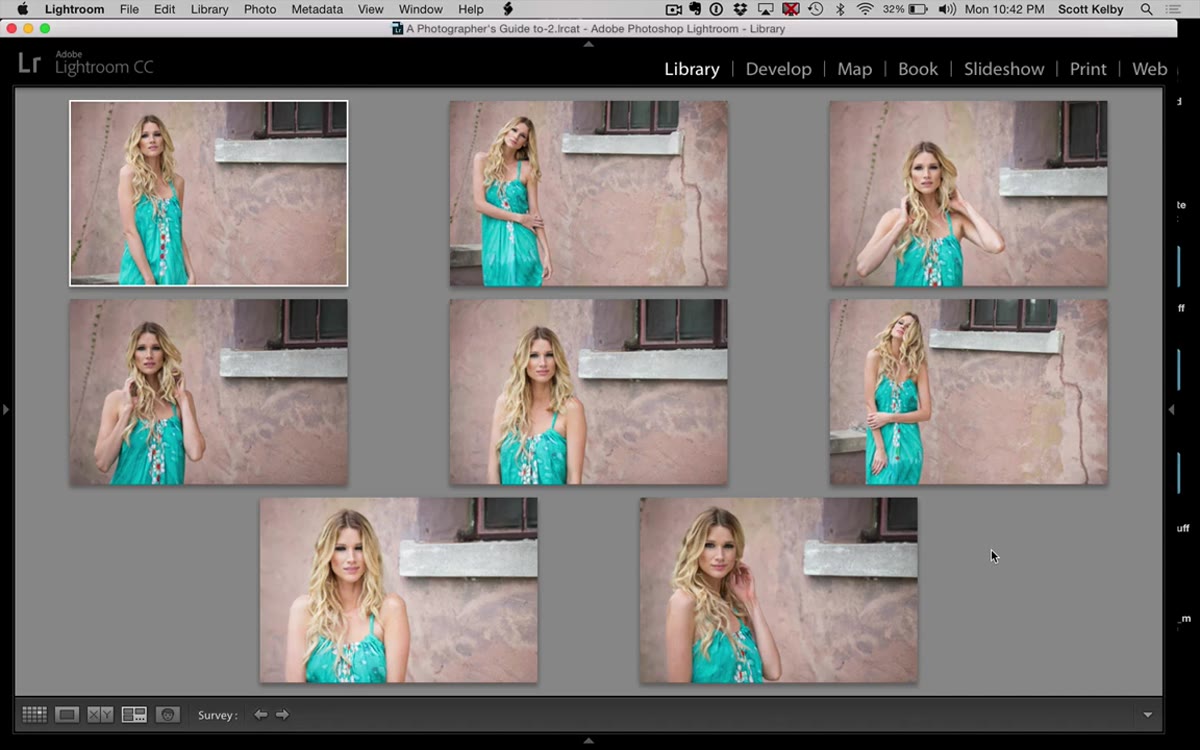The image size is (1200, 750).
Task: Open battery status showing 32%
Action: (905, 9)
